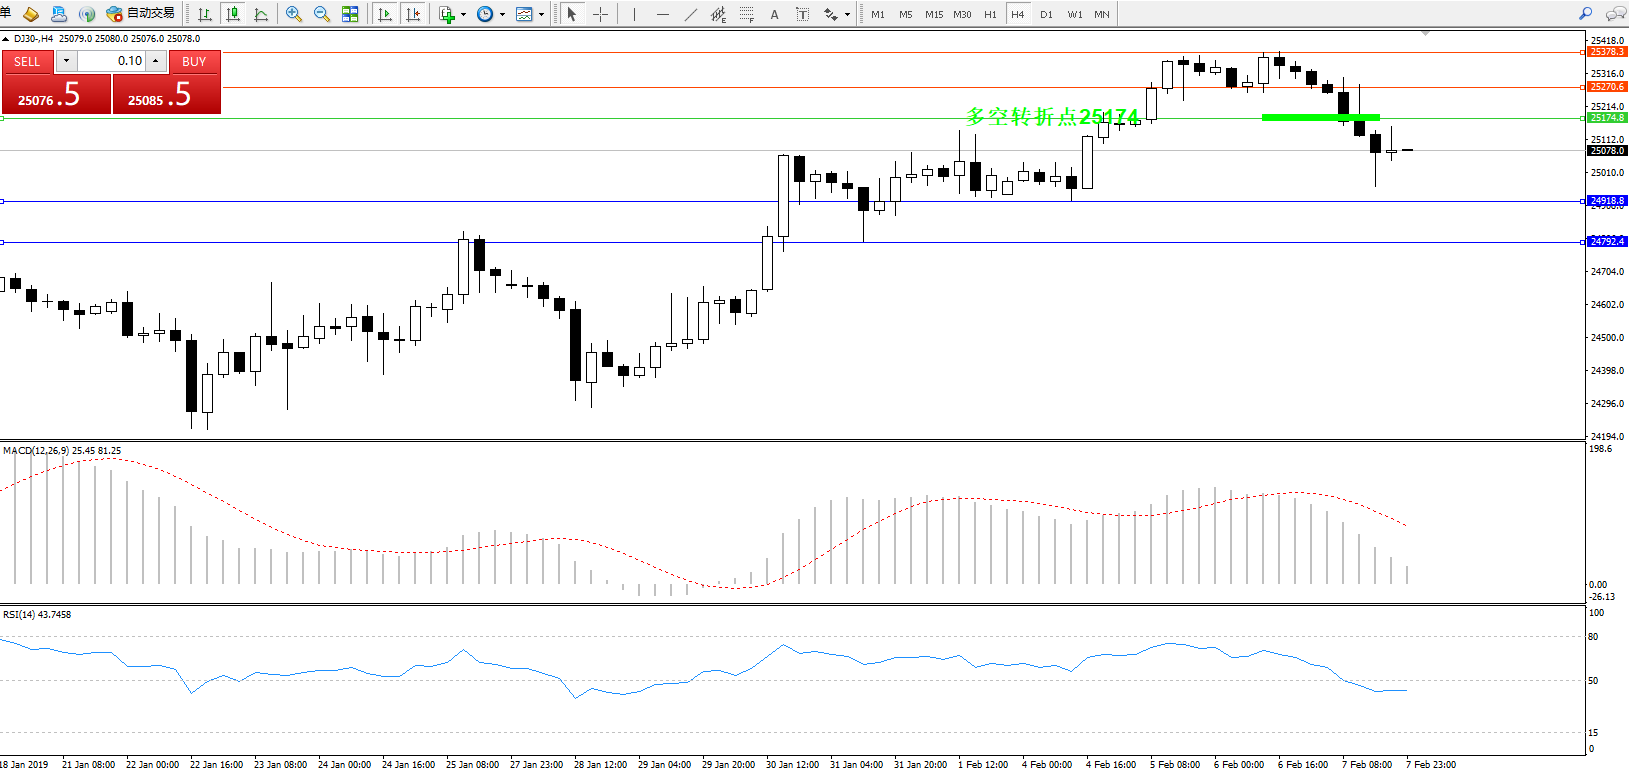This screenshot has width=1629, height=776.
Task: Open the chart templates dropdown
Action: click(541, 15)
